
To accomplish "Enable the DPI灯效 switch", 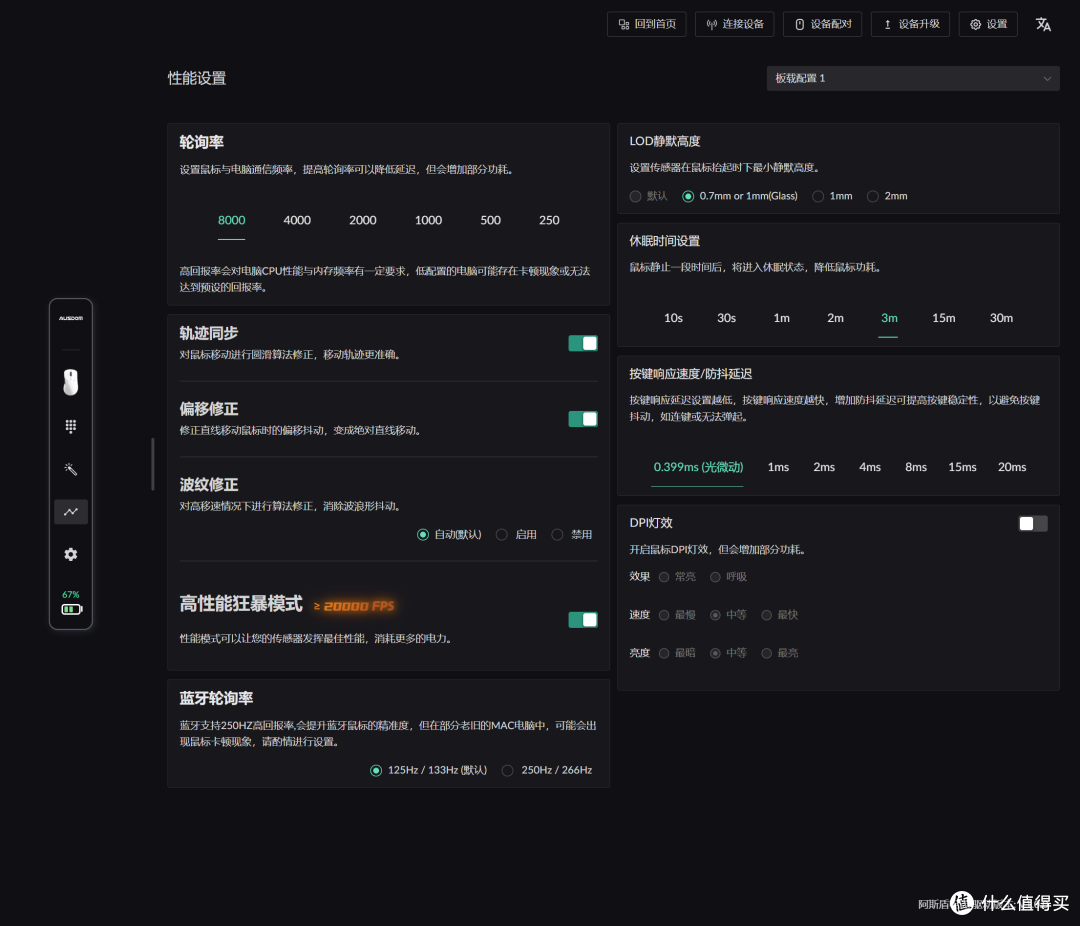I will [x=1032, y=524].
